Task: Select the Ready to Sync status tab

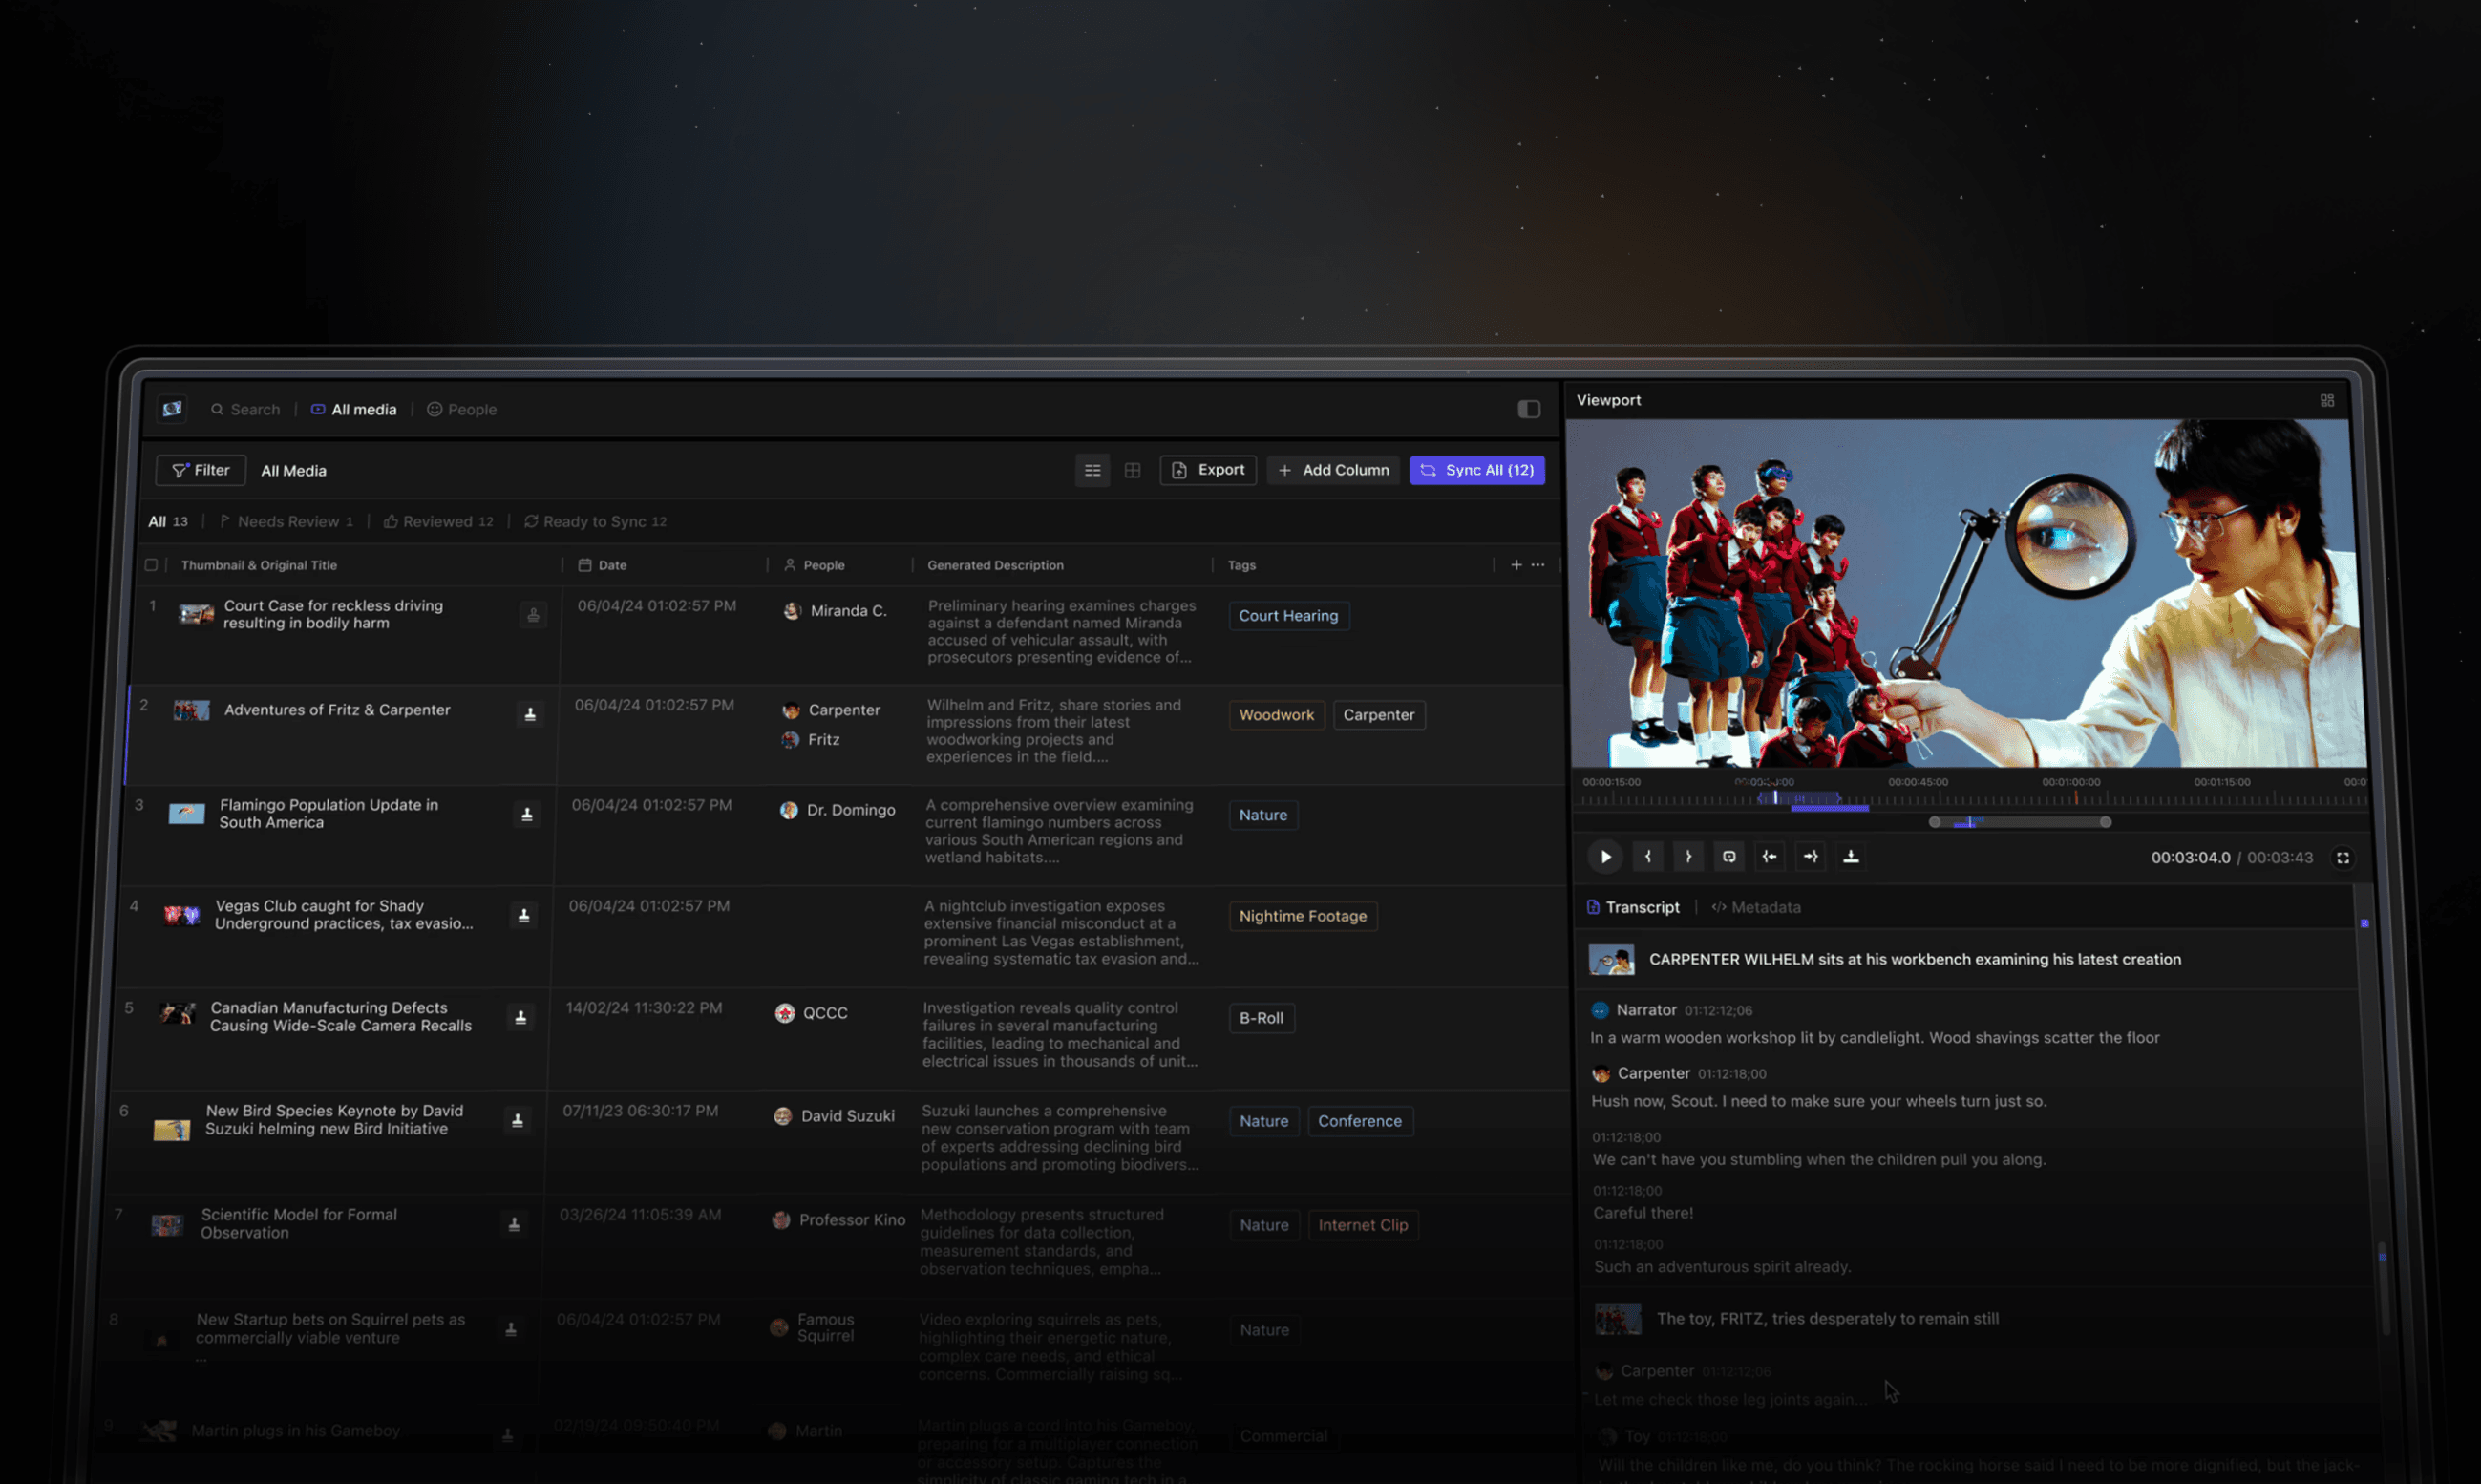Action: [595, 521]
